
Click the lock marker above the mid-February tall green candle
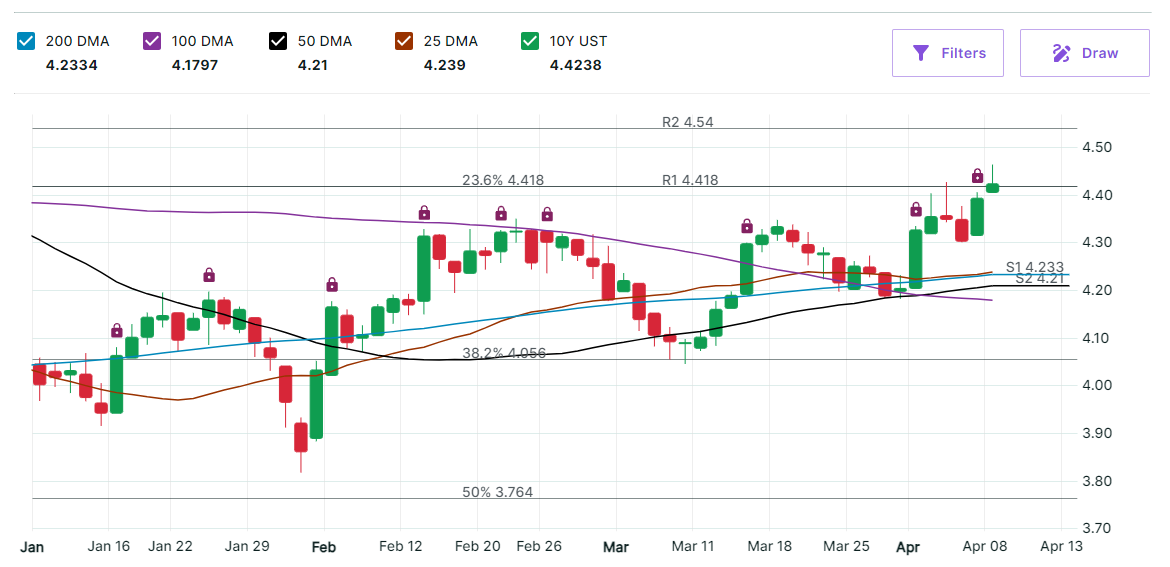[x=424, y=212]
